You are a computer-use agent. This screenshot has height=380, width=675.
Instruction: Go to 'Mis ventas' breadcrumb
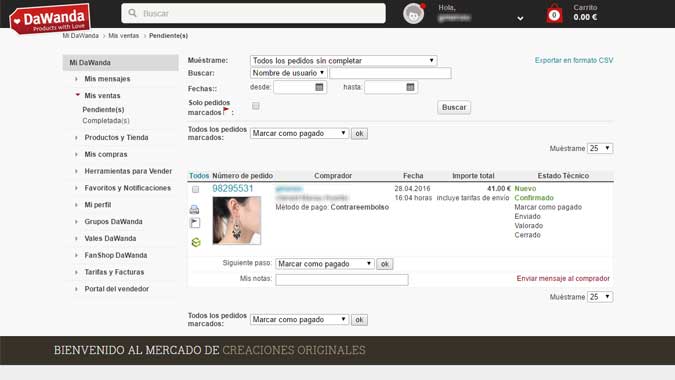pyautogui.click(x=124, y=36)
